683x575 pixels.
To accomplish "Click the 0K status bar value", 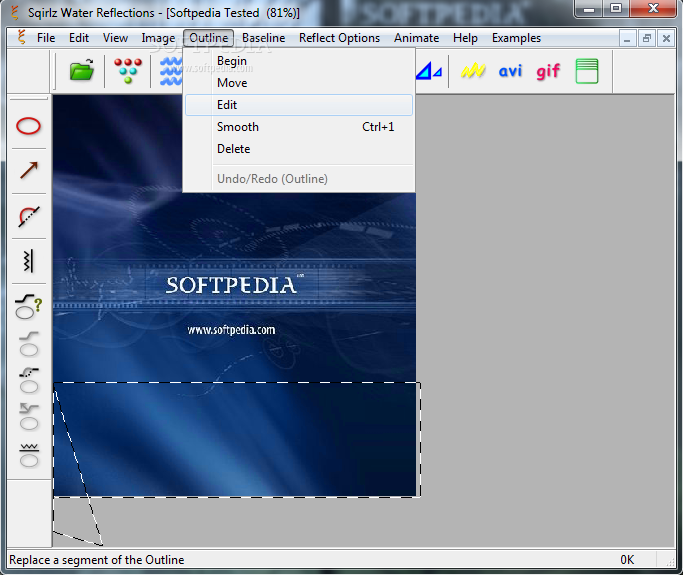I will coord(627,560).
